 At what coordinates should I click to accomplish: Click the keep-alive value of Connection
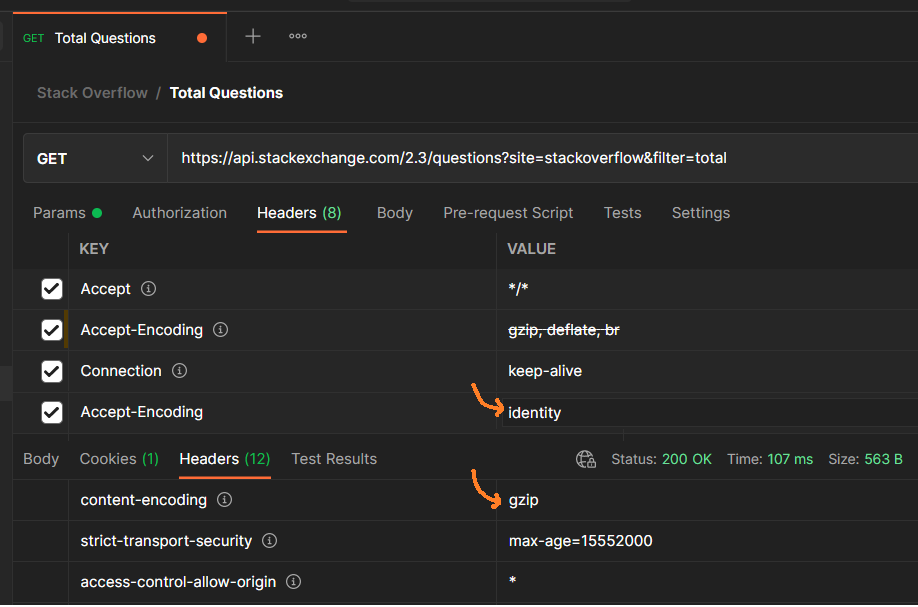(x=545, y=371)
